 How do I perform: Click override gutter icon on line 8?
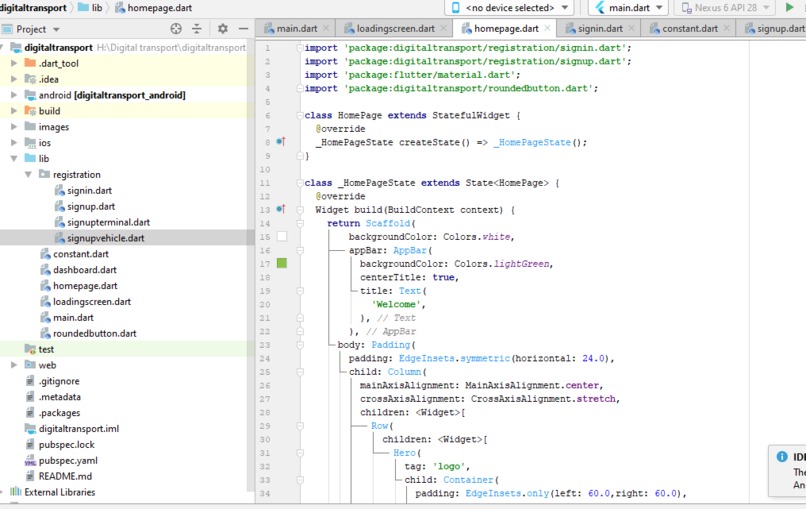pos(281,141)
